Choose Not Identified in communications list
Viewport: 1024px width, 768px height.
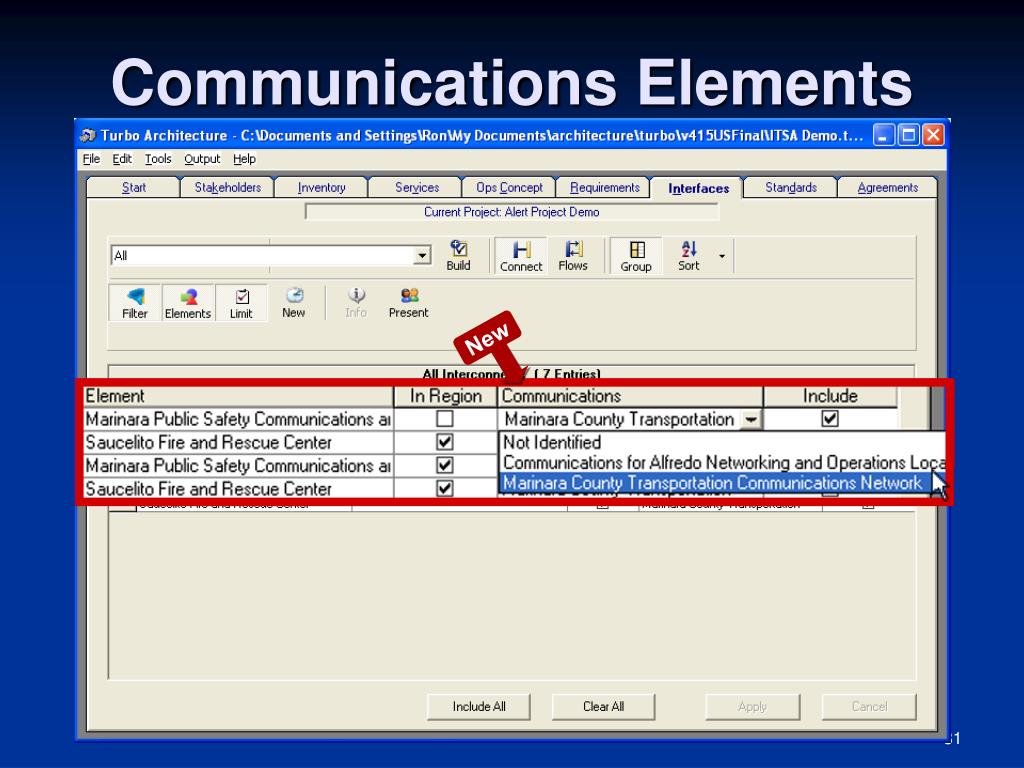(722, 442)
